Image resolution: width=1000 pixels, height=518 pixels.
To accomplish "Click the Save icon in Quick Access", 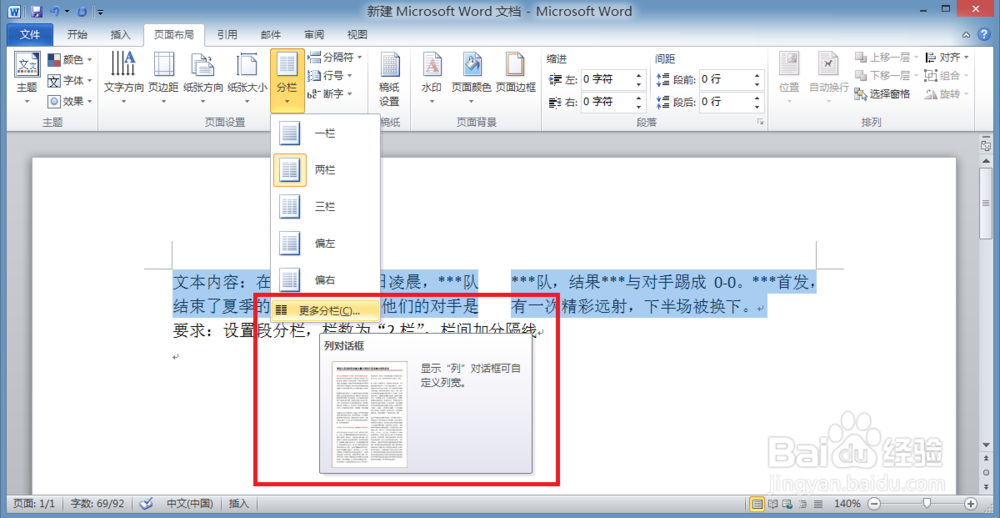I will pos(36,11).
